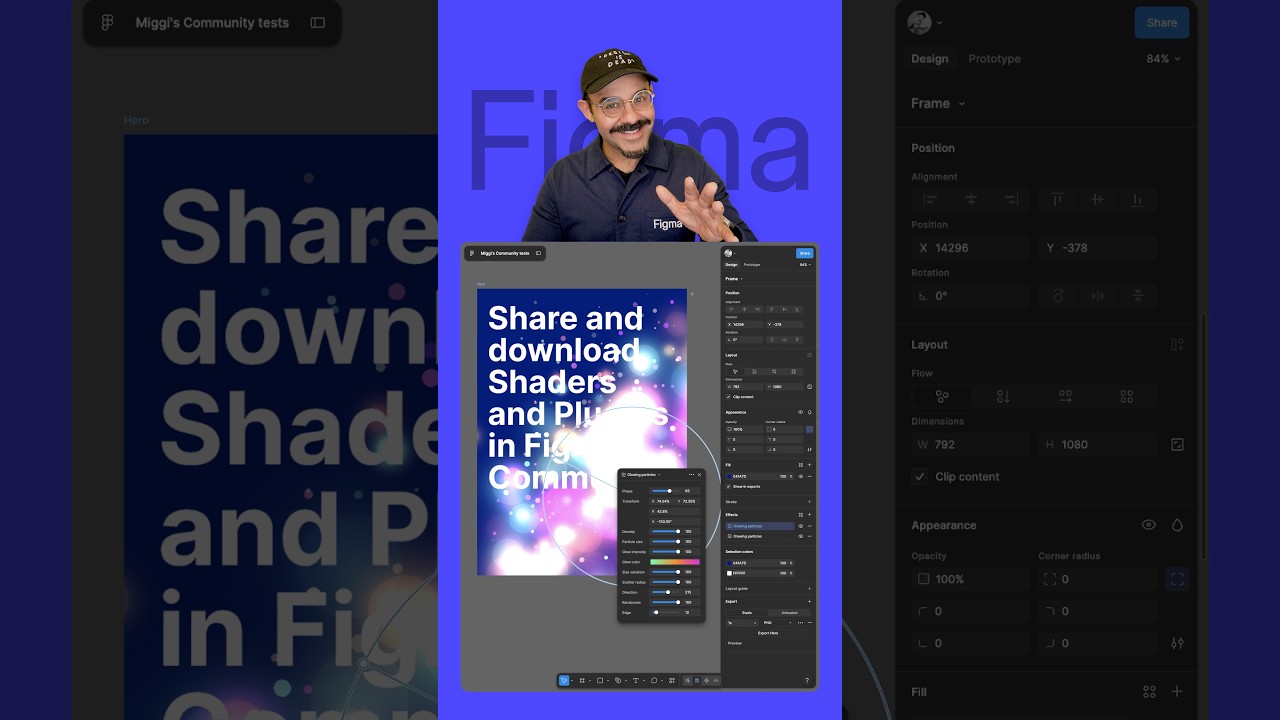The image size is (1280, 720).
Task: Switch to Animated export tab in inset panel
Action: 789,613
